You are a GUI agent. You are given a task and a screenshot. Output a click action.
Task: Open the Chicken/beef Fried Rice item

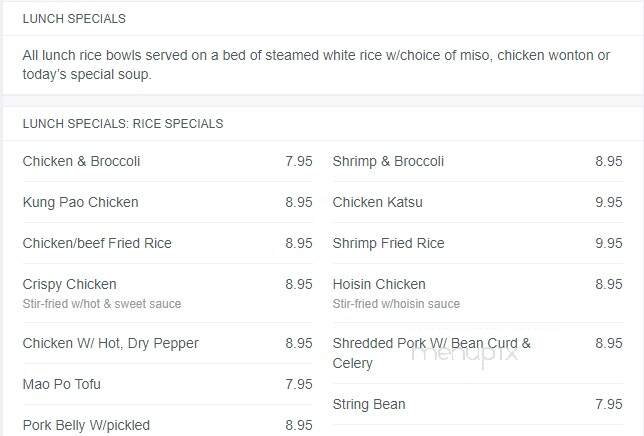tap(97, 243)
